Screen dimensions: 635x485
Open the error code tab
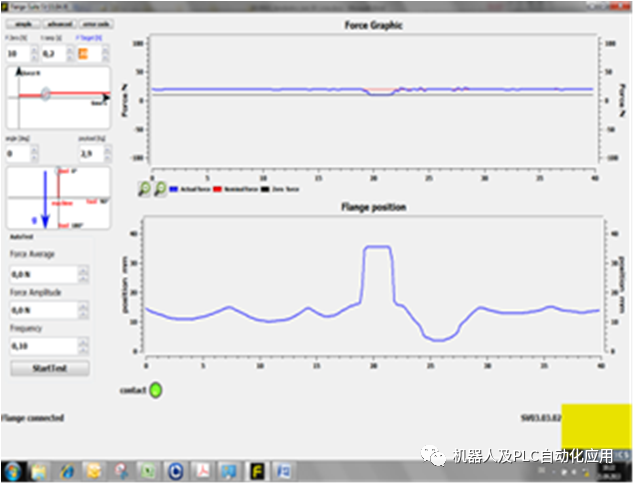point(96,24)
